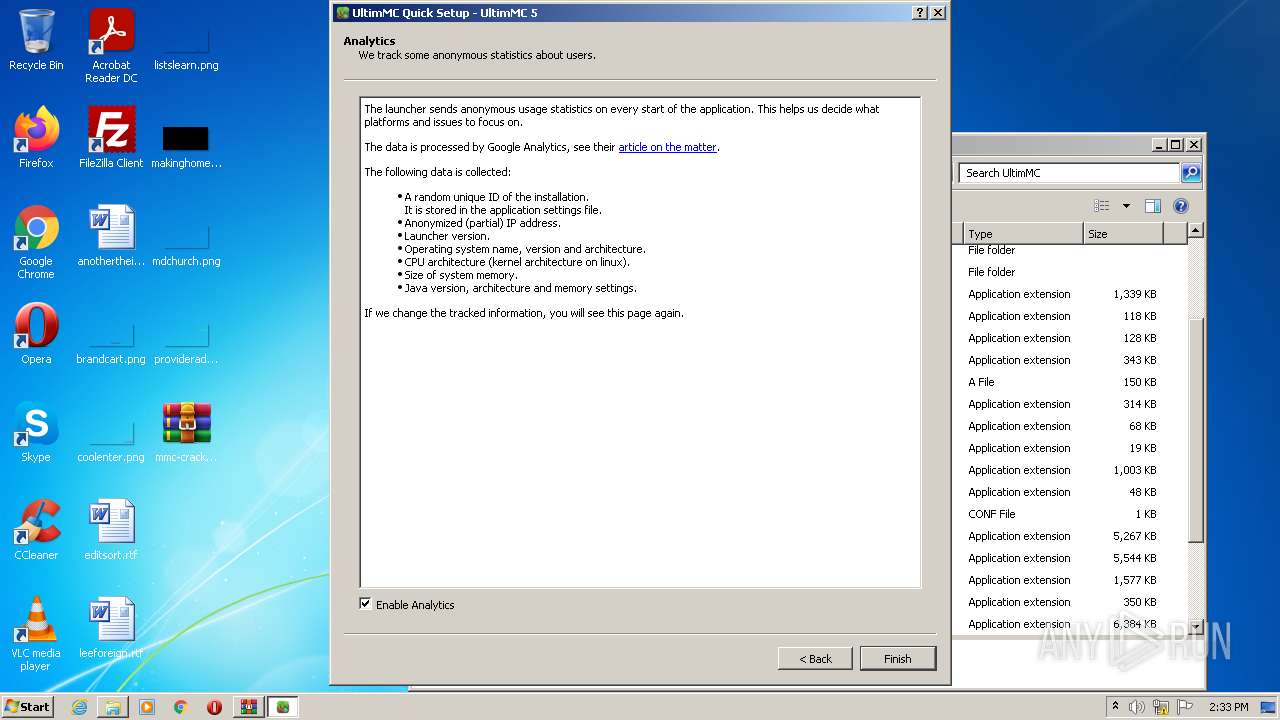1280x720 pixels.
Task: Open Windows Explorer taskbar button
Action: click(x=113, y=707)
